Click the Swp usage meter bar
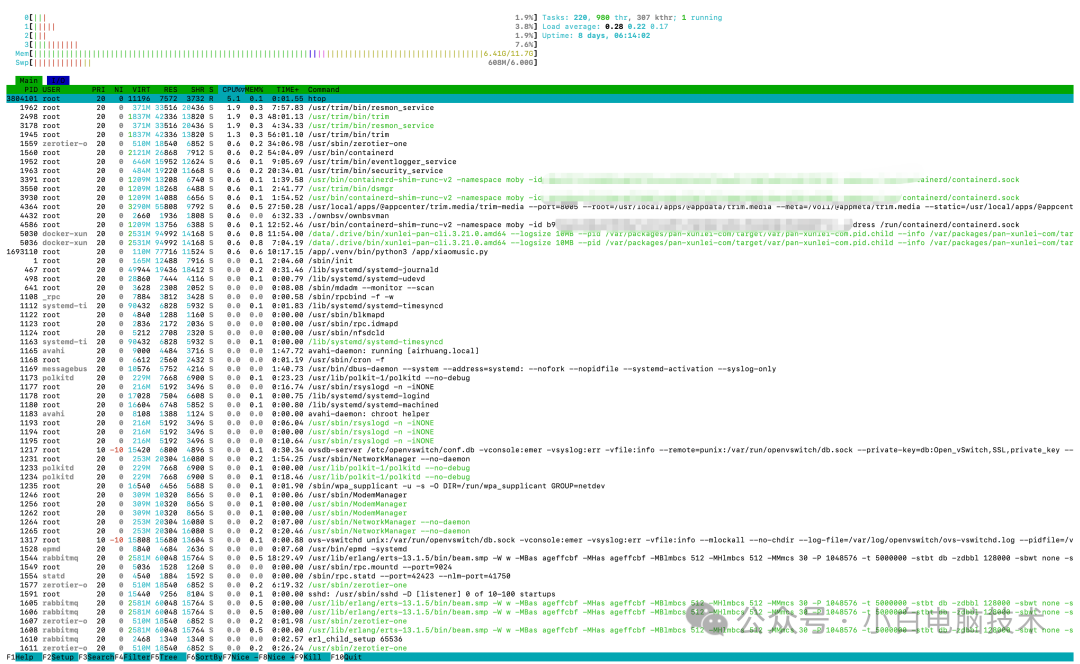 276,63
